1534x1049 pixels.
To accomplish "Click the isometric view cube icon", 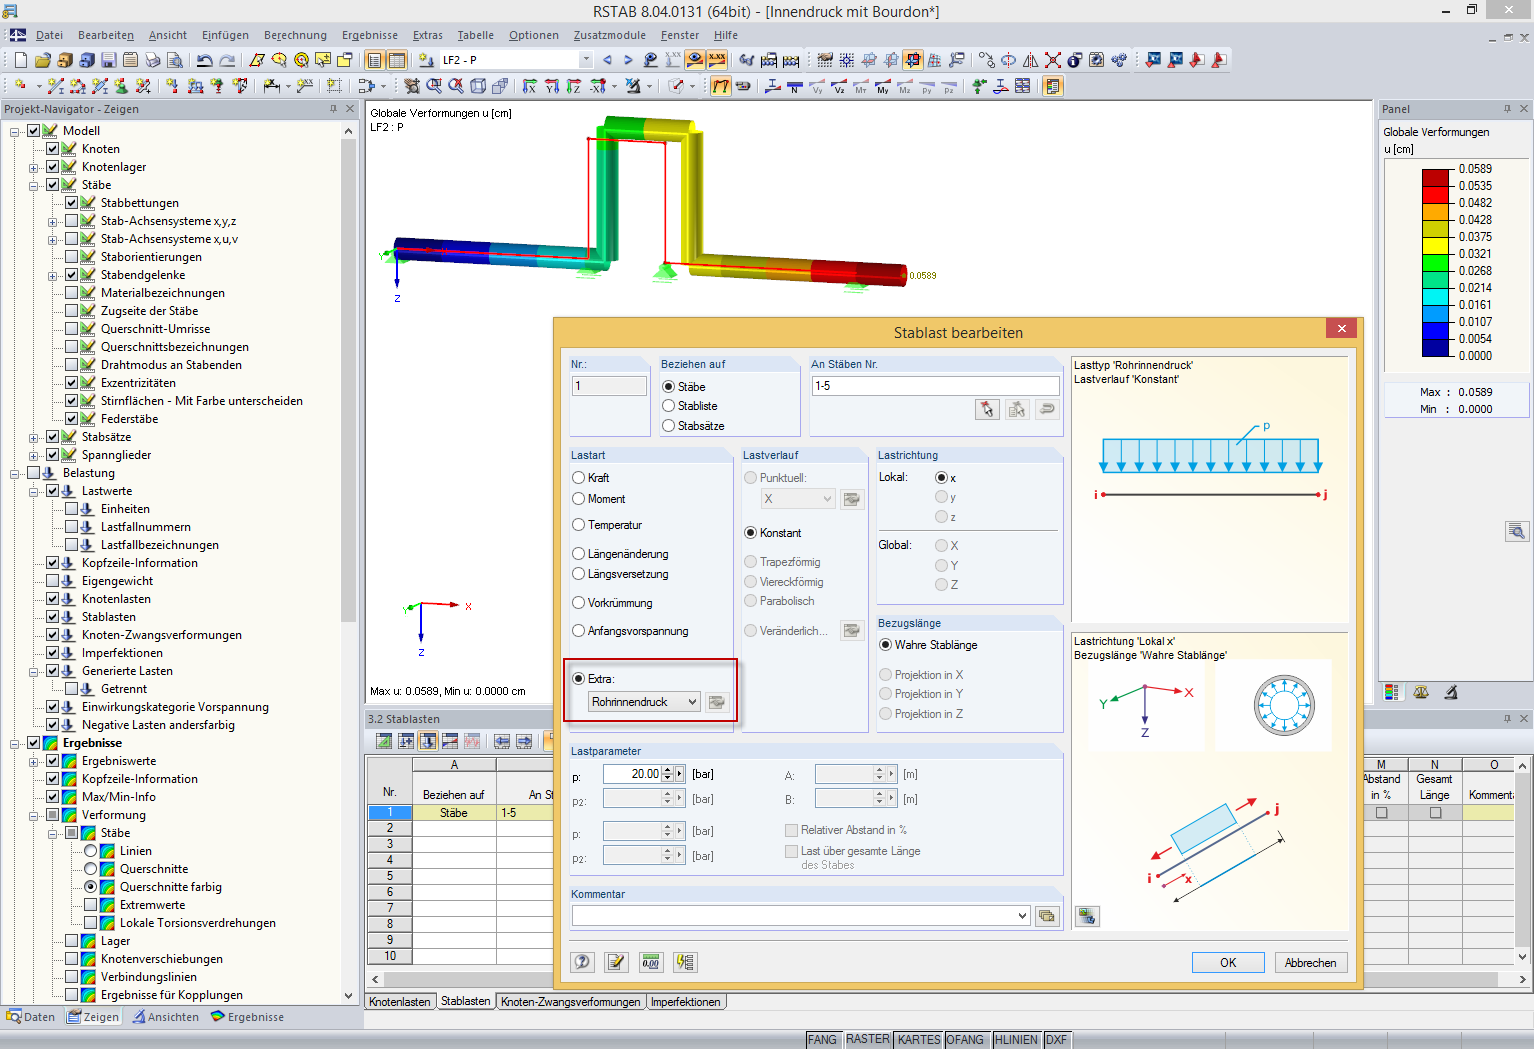I will click(x=478, y=86).
